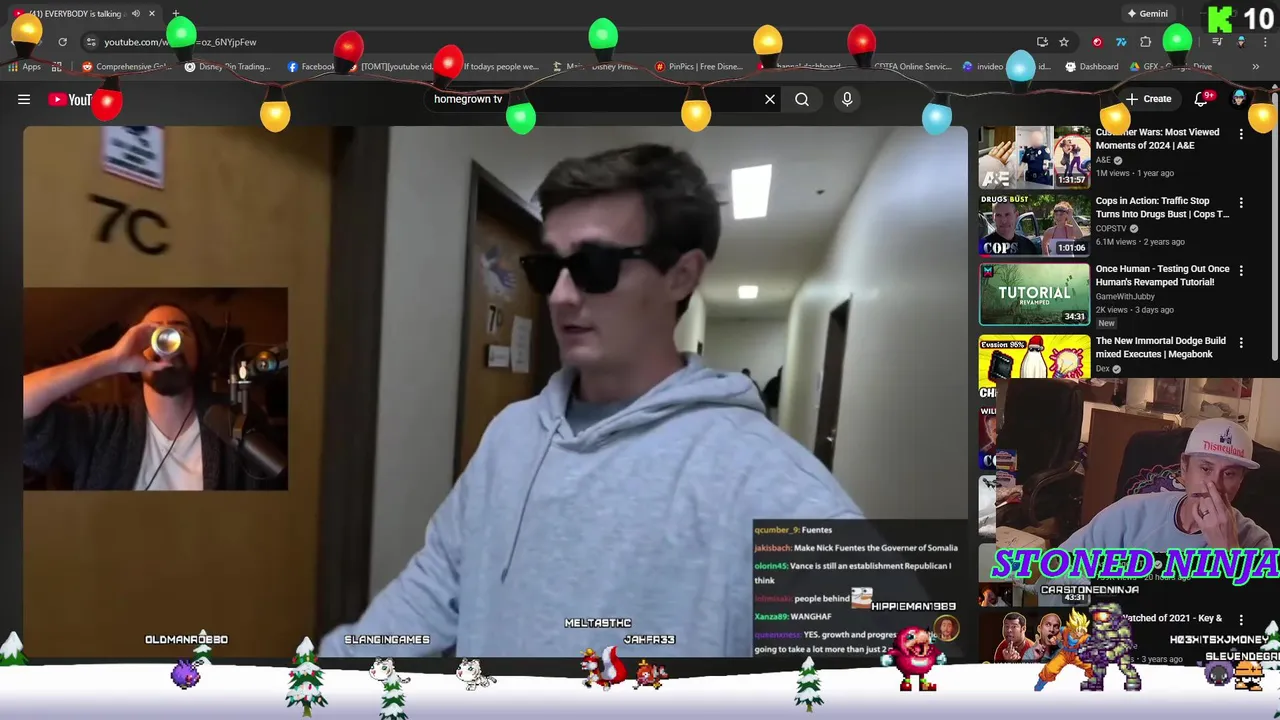Open the Gemini button in Chrome
Viewport: 1280px width, 720px height.
1147,14
